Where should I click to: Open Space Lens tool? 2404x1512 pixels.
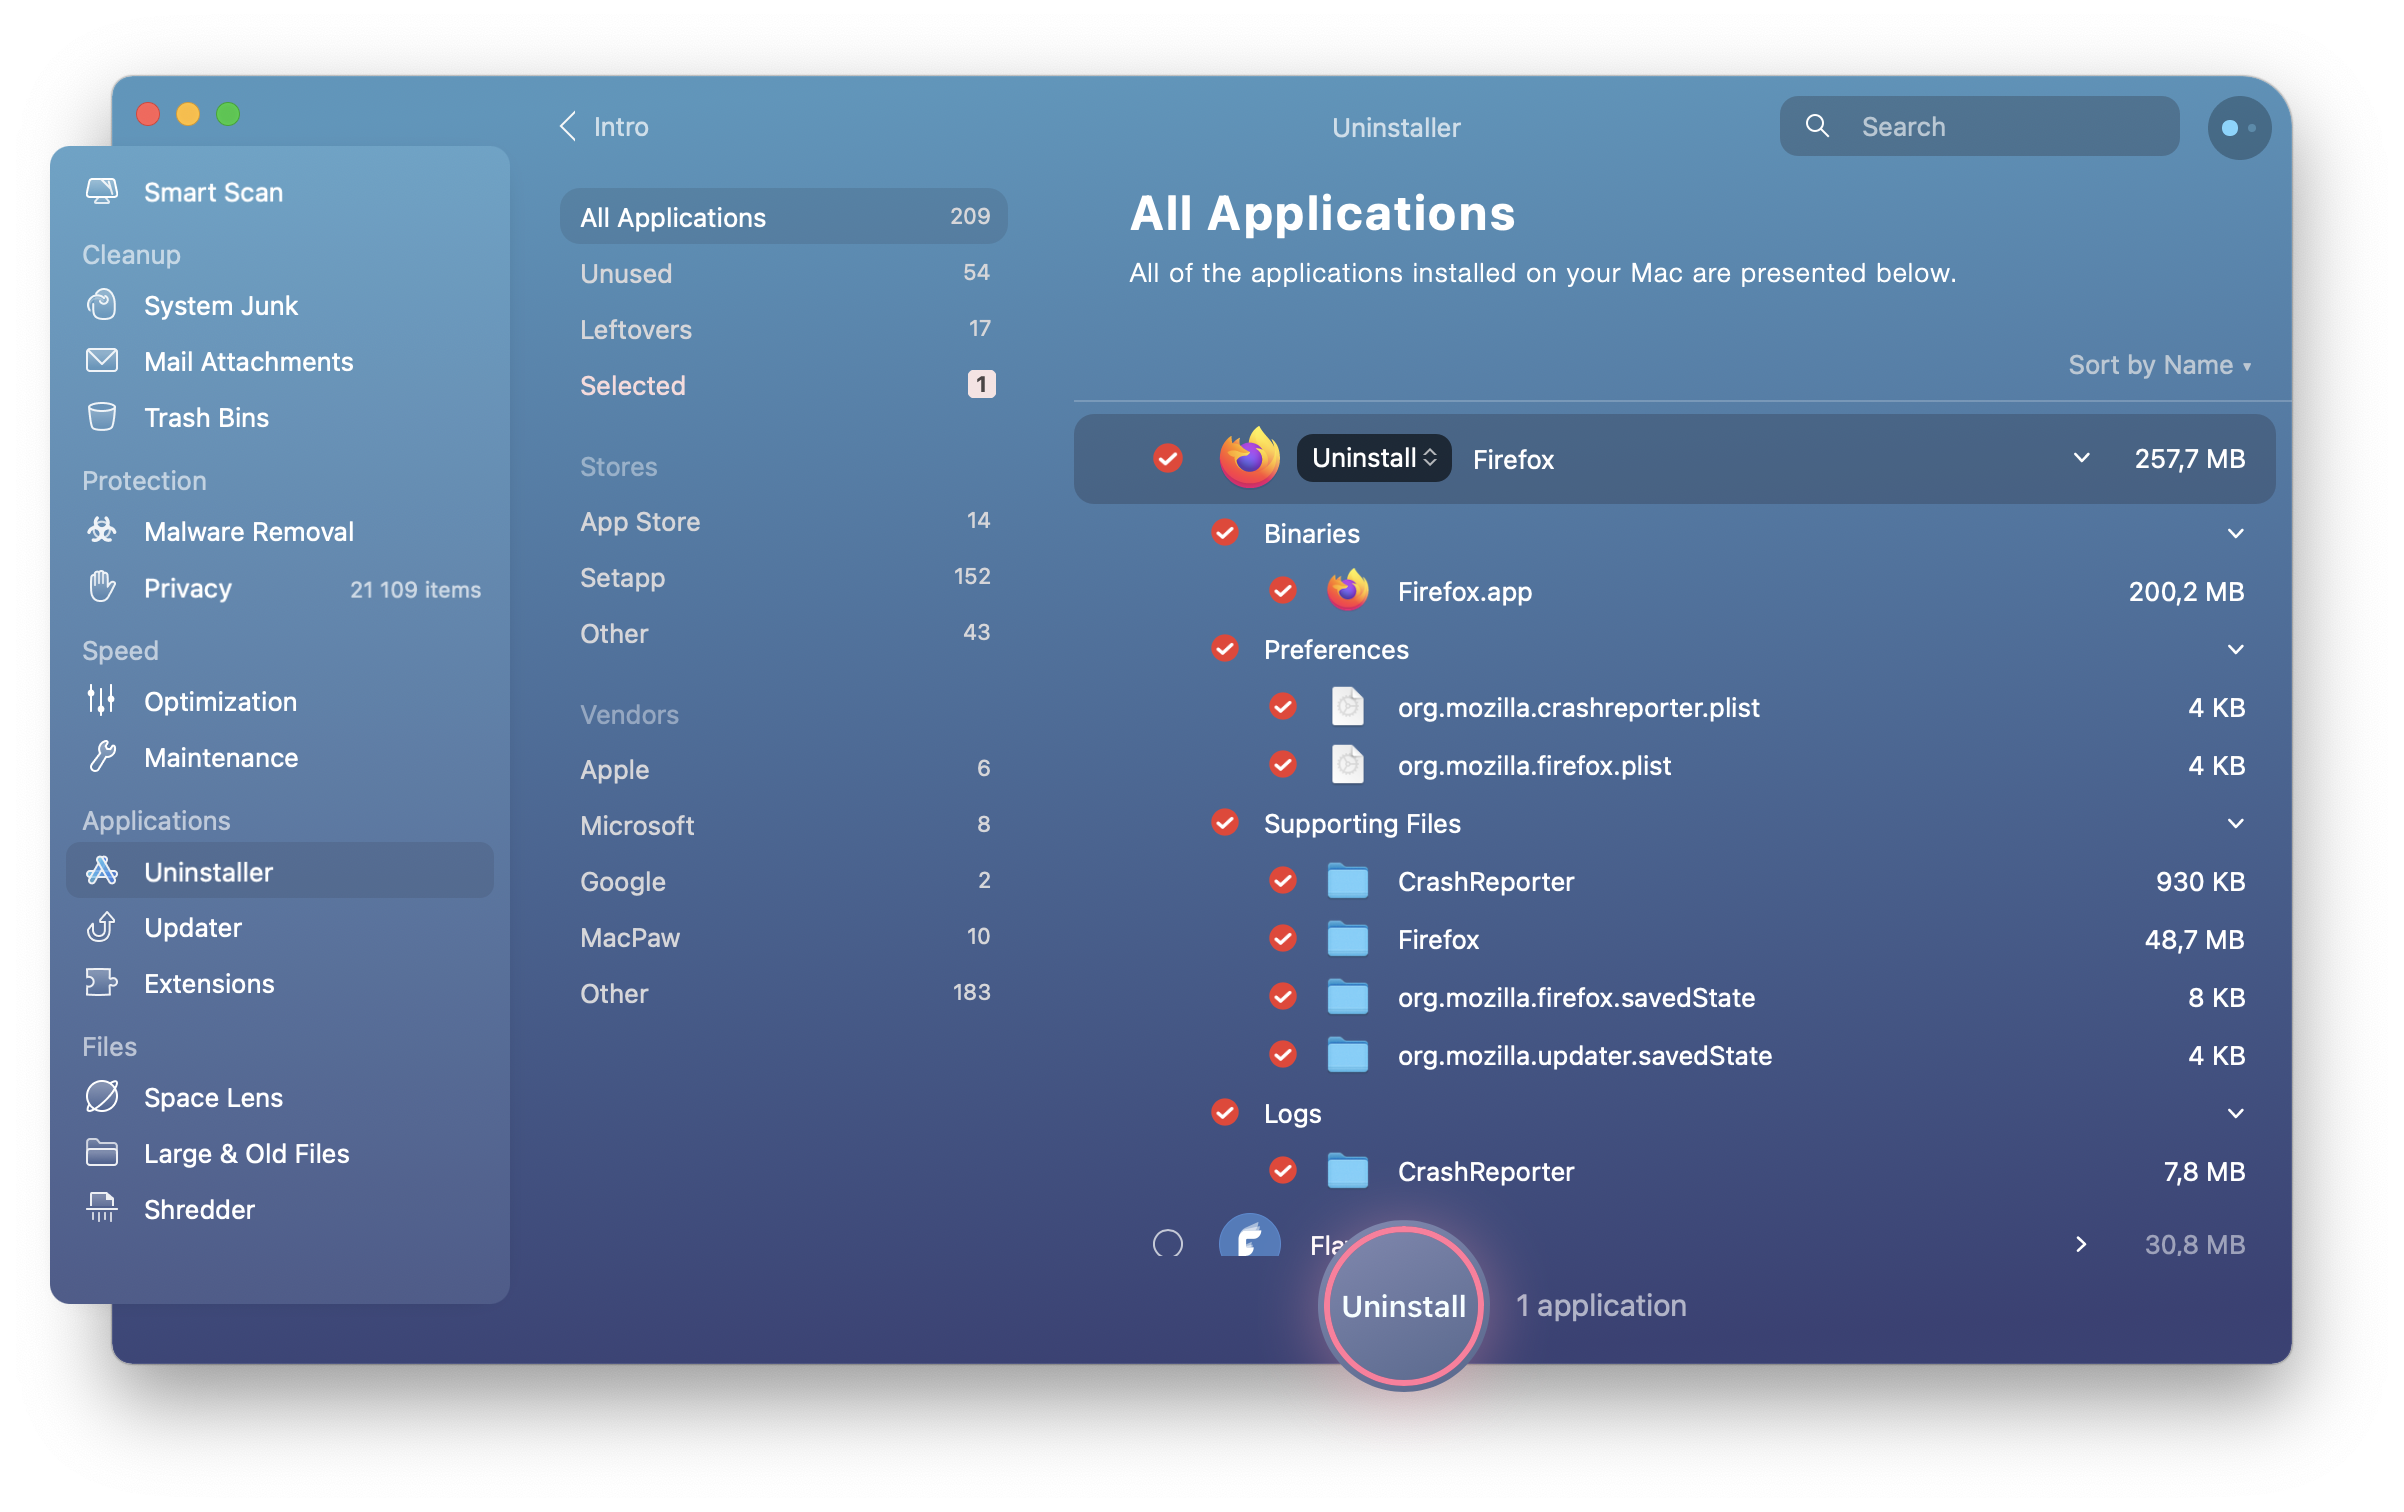pyautogui.click(x=213, y=1096)
